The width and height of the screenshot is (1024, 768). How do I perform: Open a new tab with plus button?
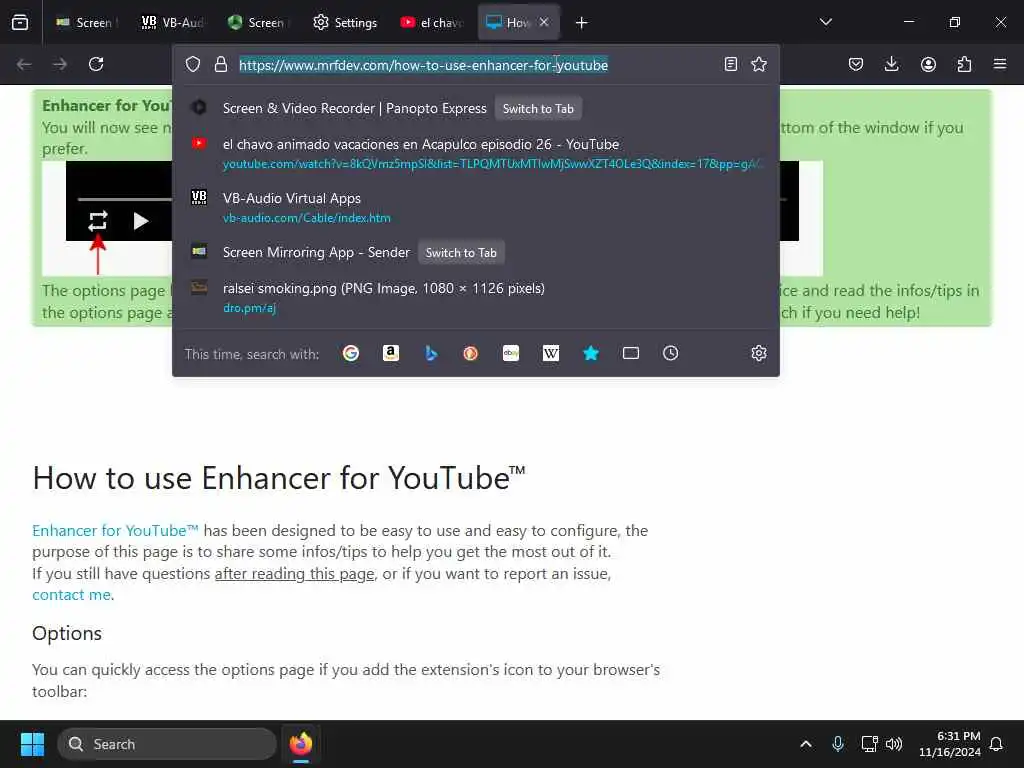pyautogui.click(x=581, y=23)
